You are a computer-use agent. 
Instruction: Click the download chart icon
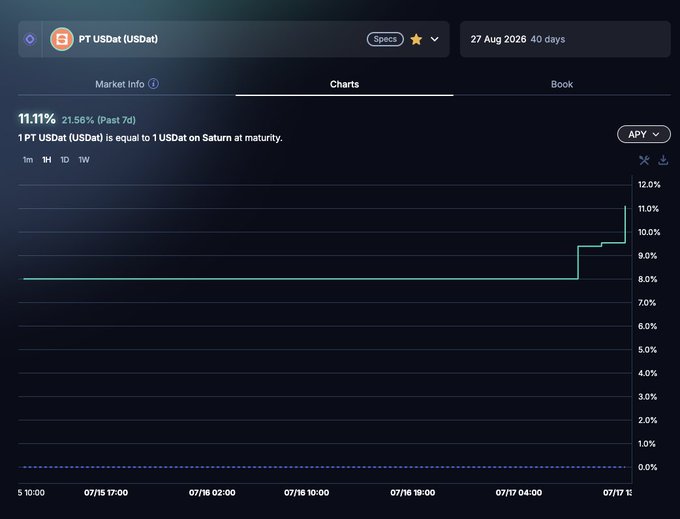tap(663, 160)
